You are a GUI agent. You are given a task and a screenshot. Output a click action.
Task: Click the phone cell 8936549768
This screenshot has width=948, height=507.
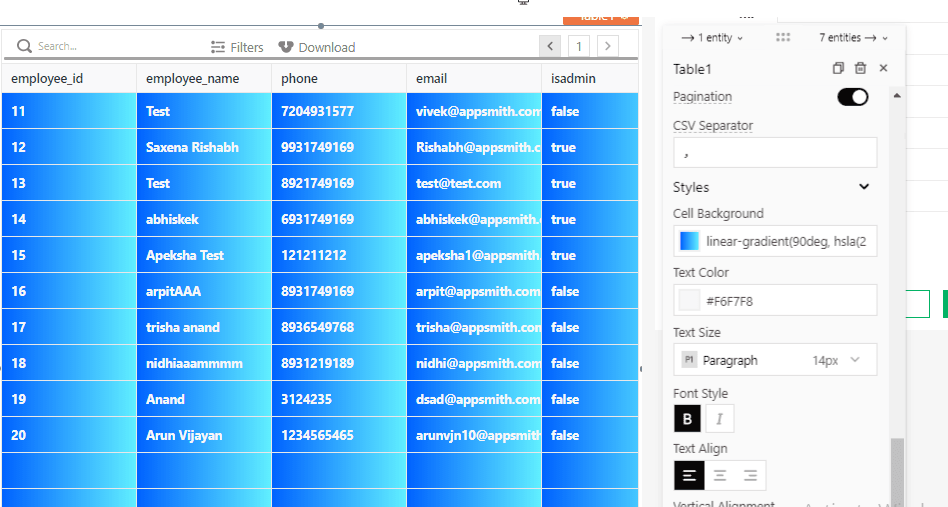tap(339, 327)
